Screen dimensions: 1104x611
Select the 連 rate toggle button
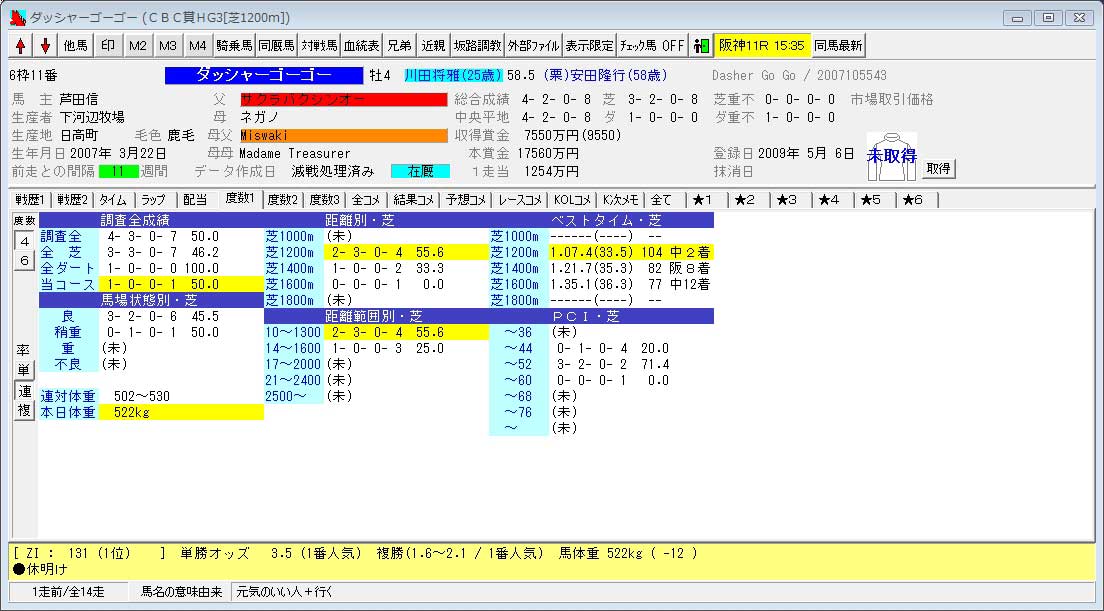[x=23, y=390]
